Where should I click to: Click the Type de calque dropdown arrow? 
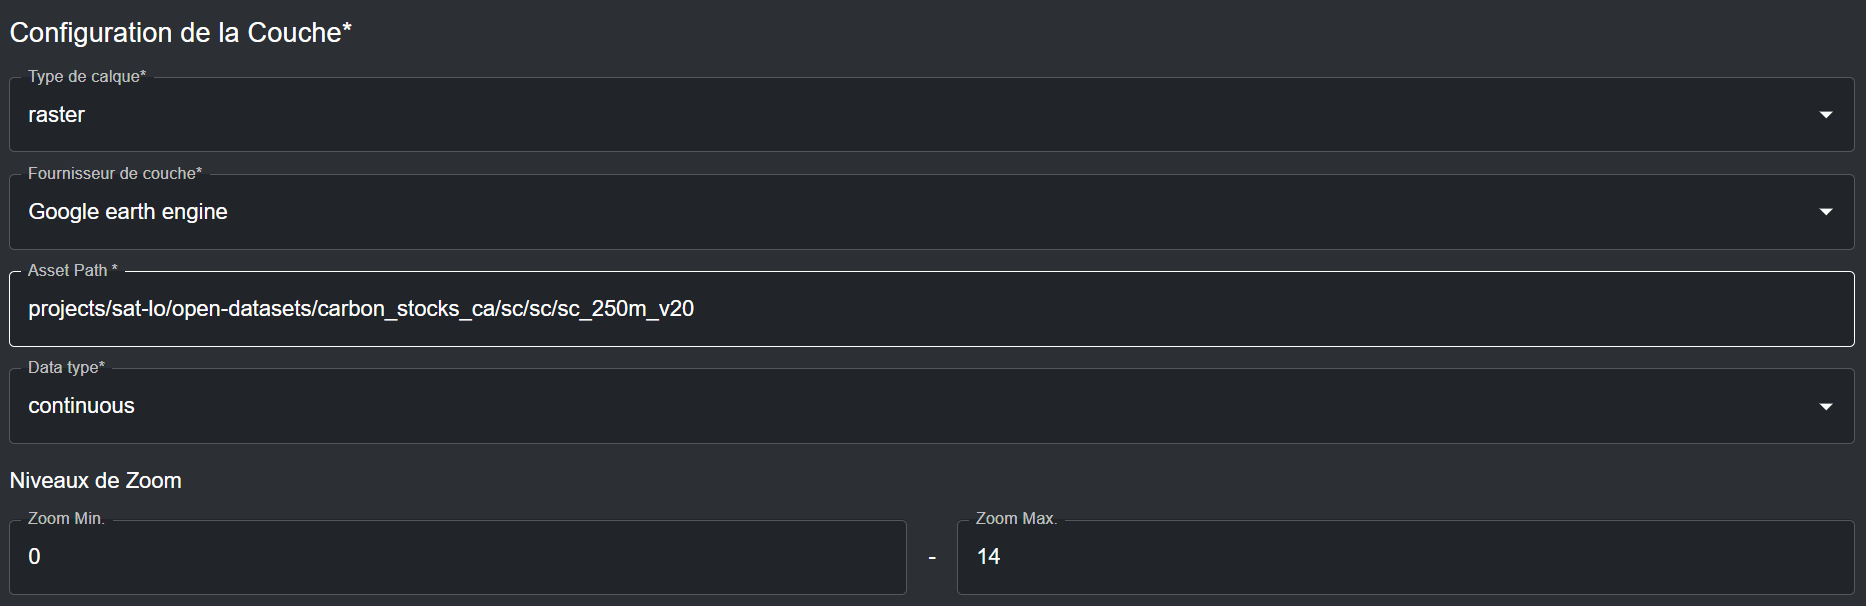pos(1825,115)
